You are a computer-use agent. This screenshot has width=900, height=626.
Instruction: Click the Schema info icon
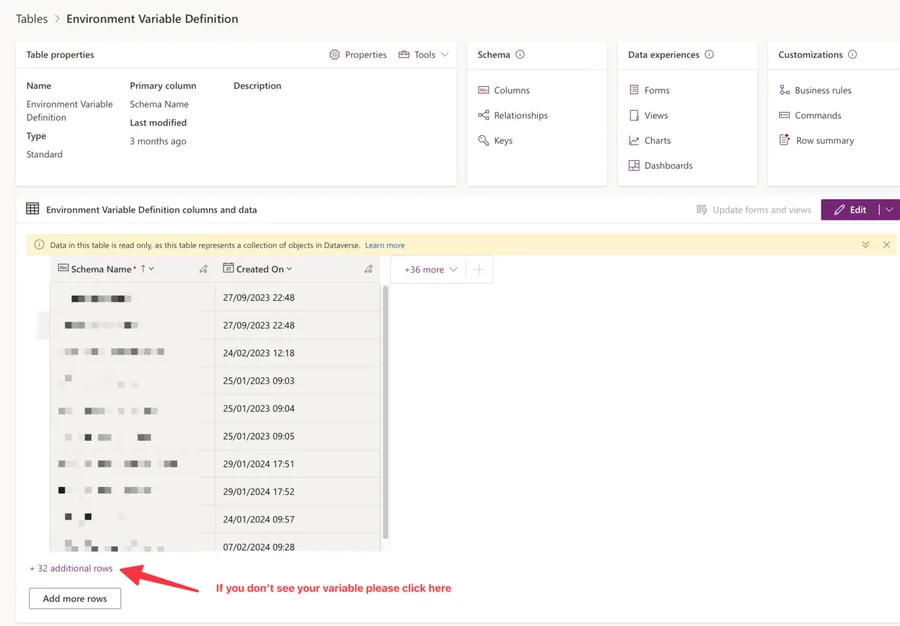point(520,55)
